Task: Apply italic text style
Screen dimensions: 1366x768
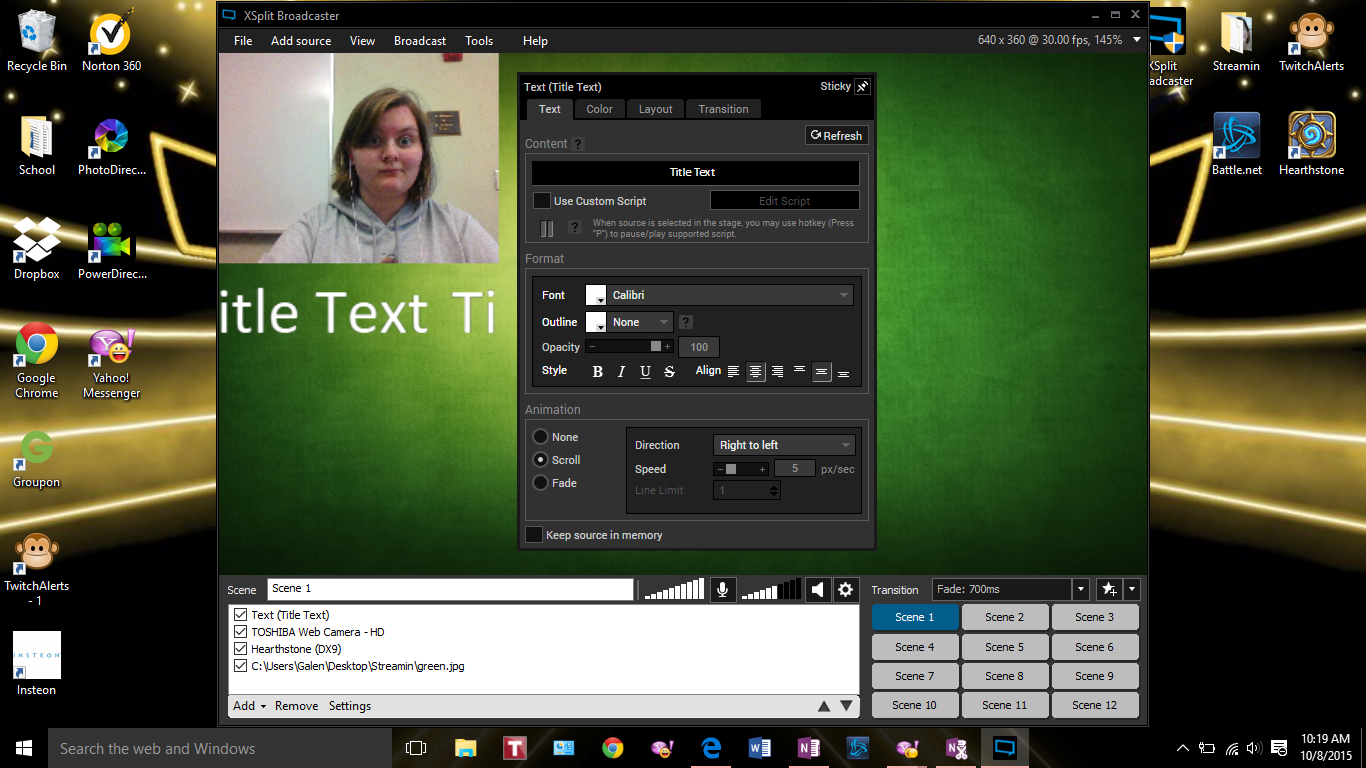Action: tap(621, 371)
